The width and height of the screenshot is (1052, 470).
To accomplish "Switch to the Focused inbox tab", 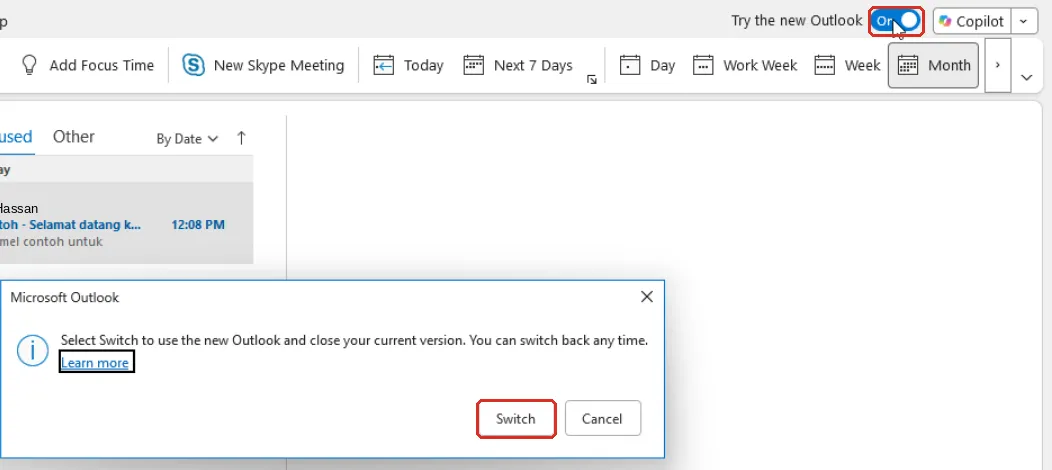I will click(15, 136).
